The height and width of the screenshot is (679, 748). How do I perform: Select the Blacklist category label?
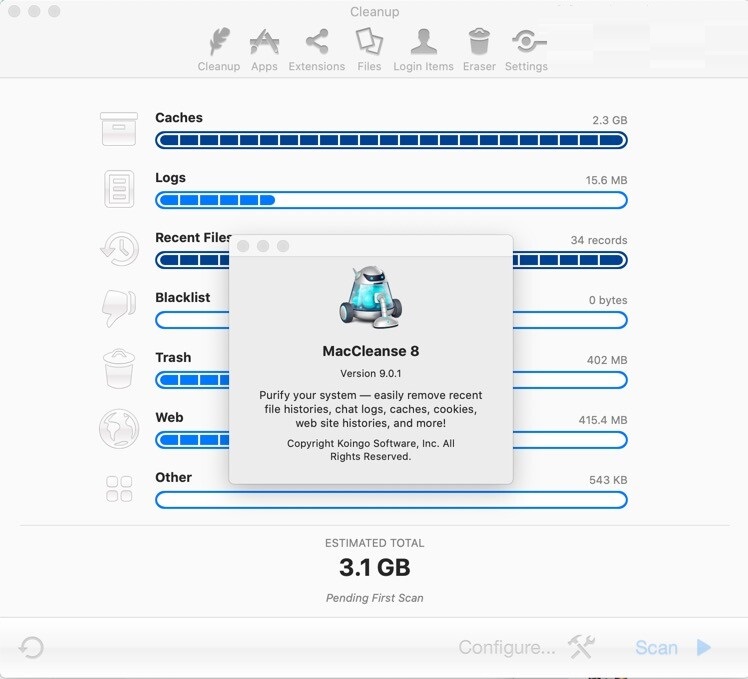click(x=183, y=297)
